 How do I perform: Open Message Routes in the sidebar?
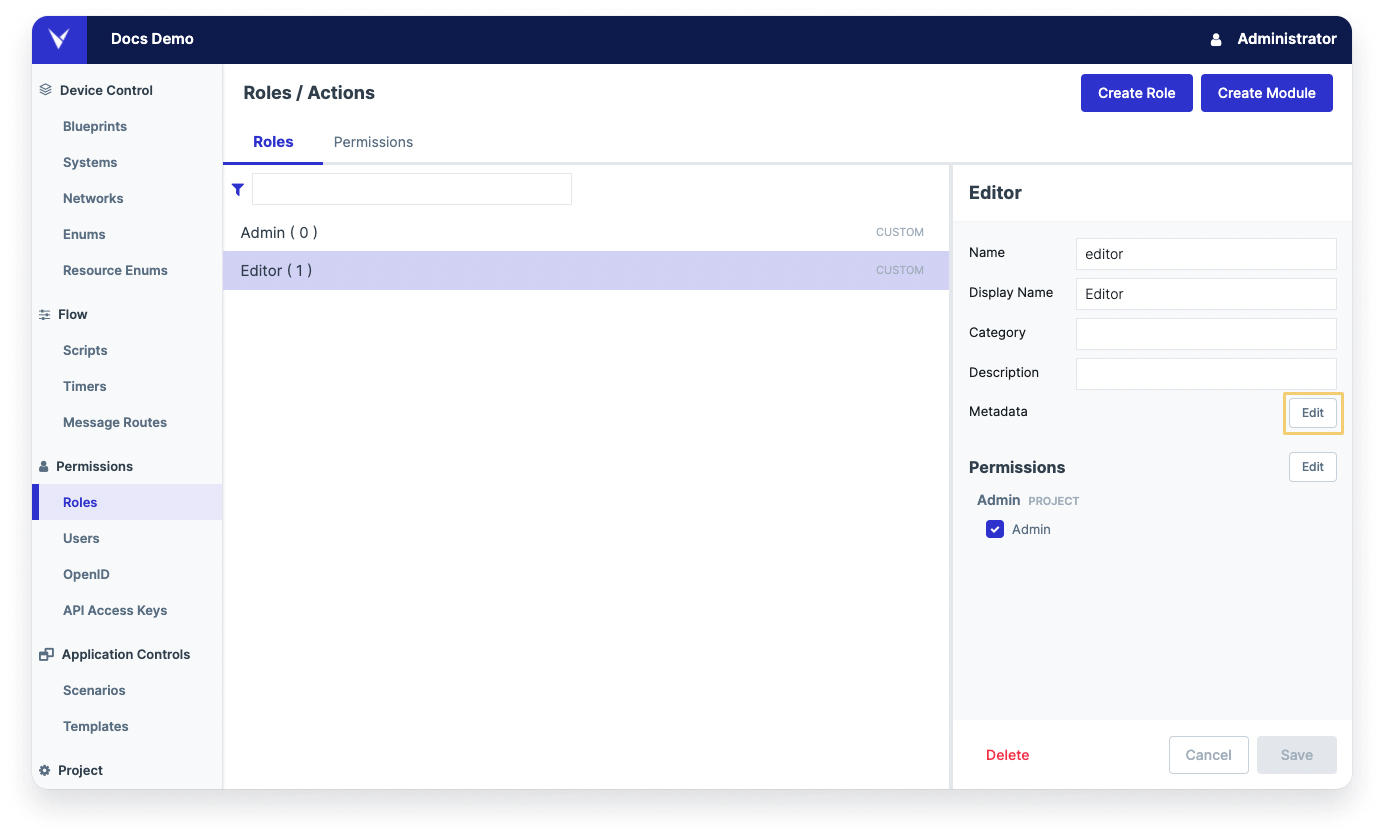coord(115,422)
